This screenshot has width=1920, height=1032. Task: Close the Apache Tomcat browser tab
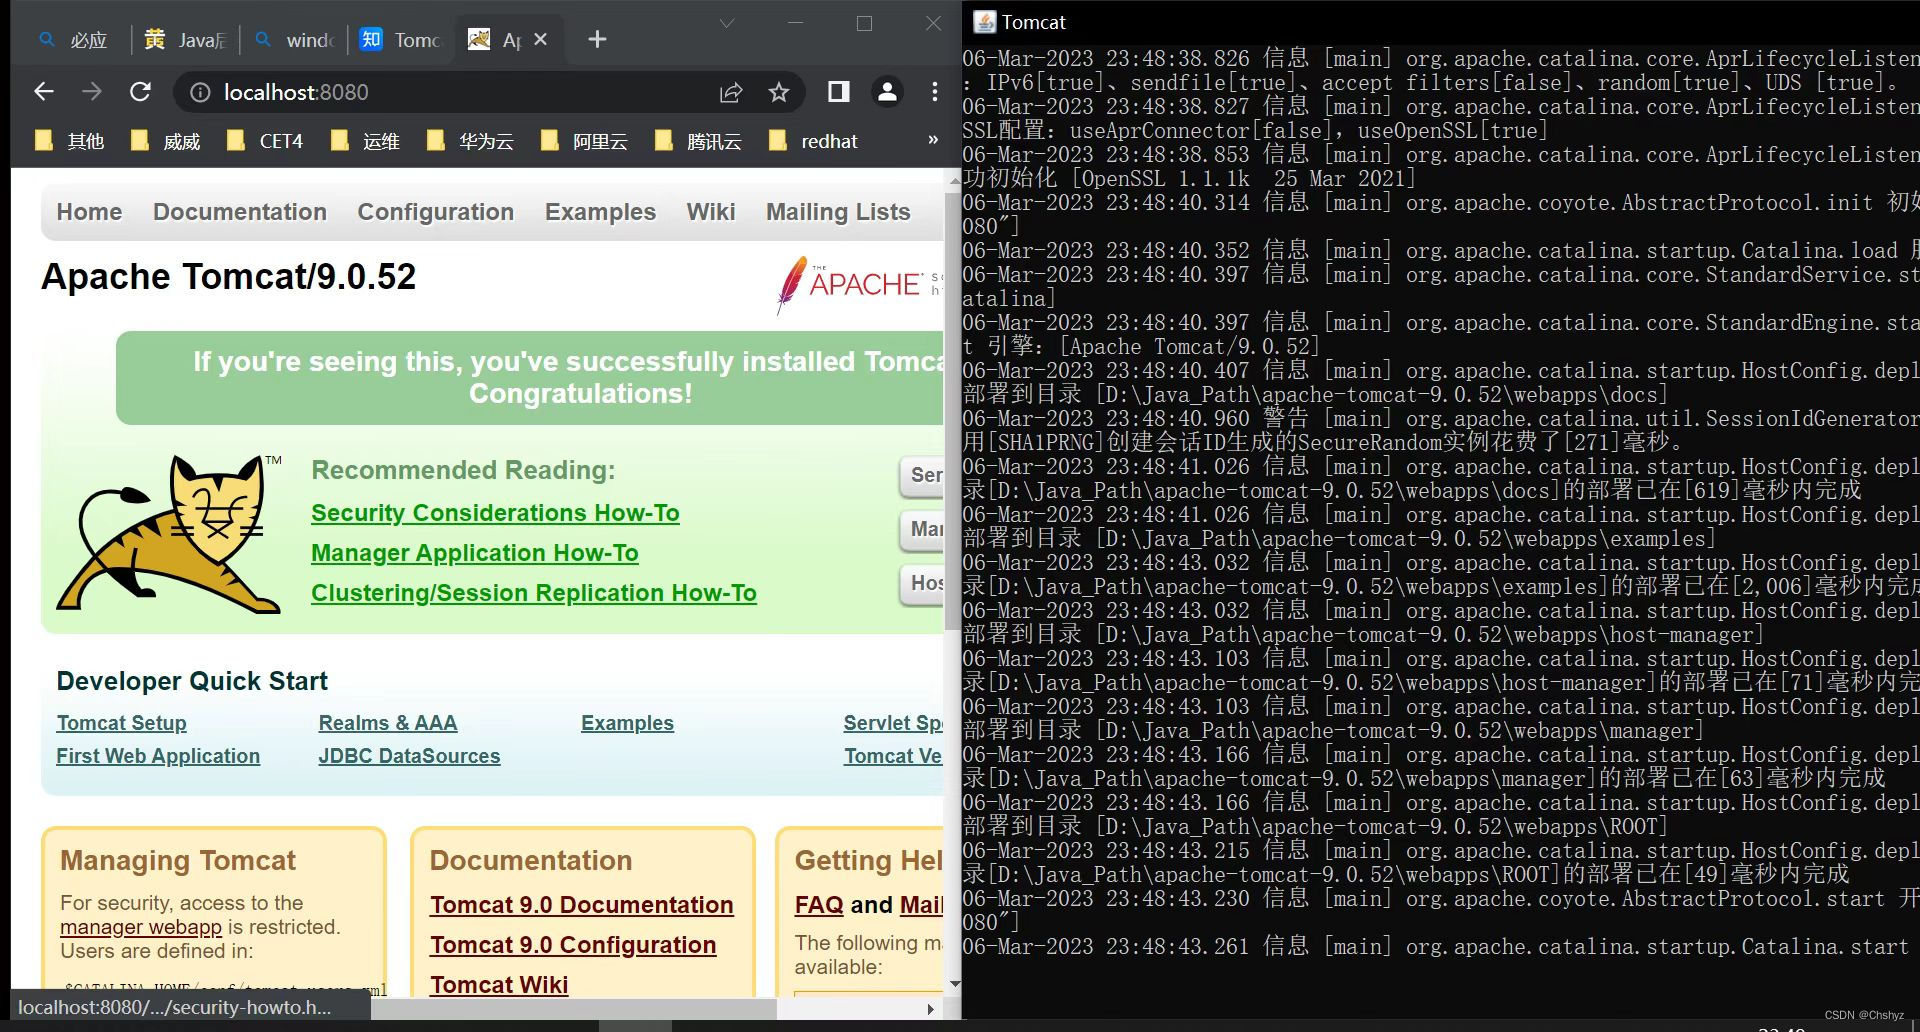[541, 39]
